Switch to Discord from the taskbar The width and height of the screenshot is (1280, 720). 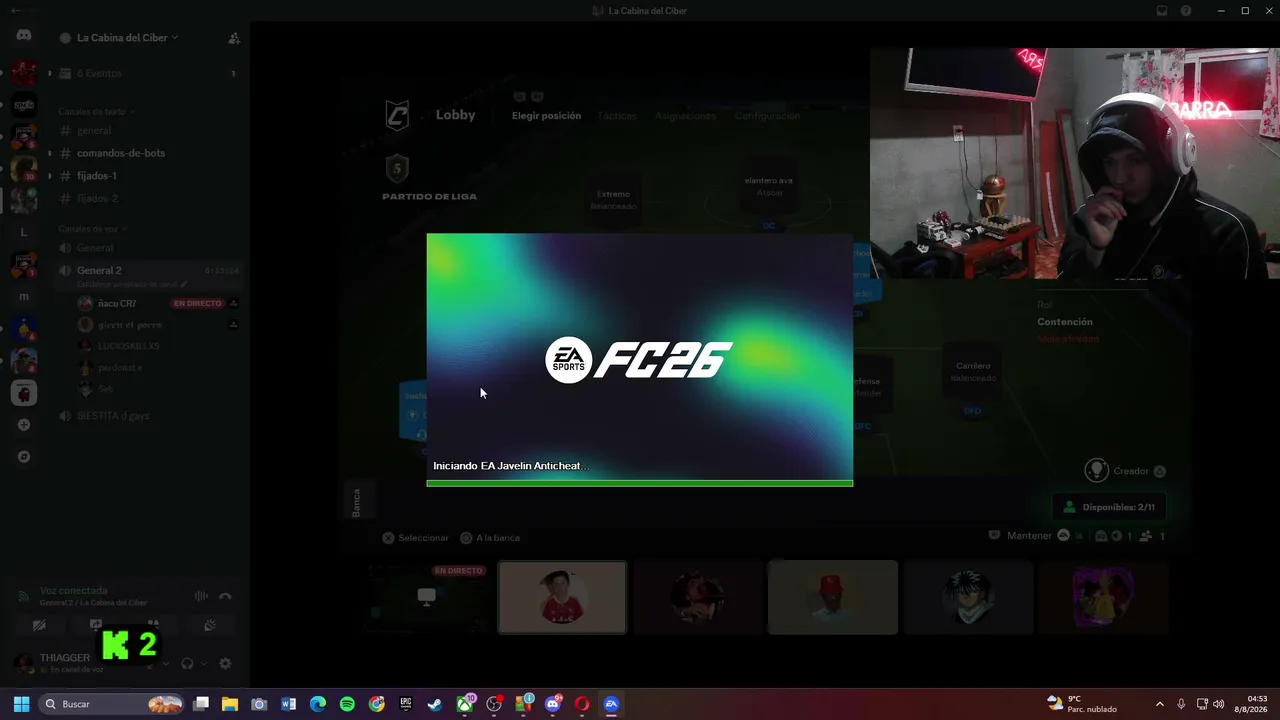(553, 704)
